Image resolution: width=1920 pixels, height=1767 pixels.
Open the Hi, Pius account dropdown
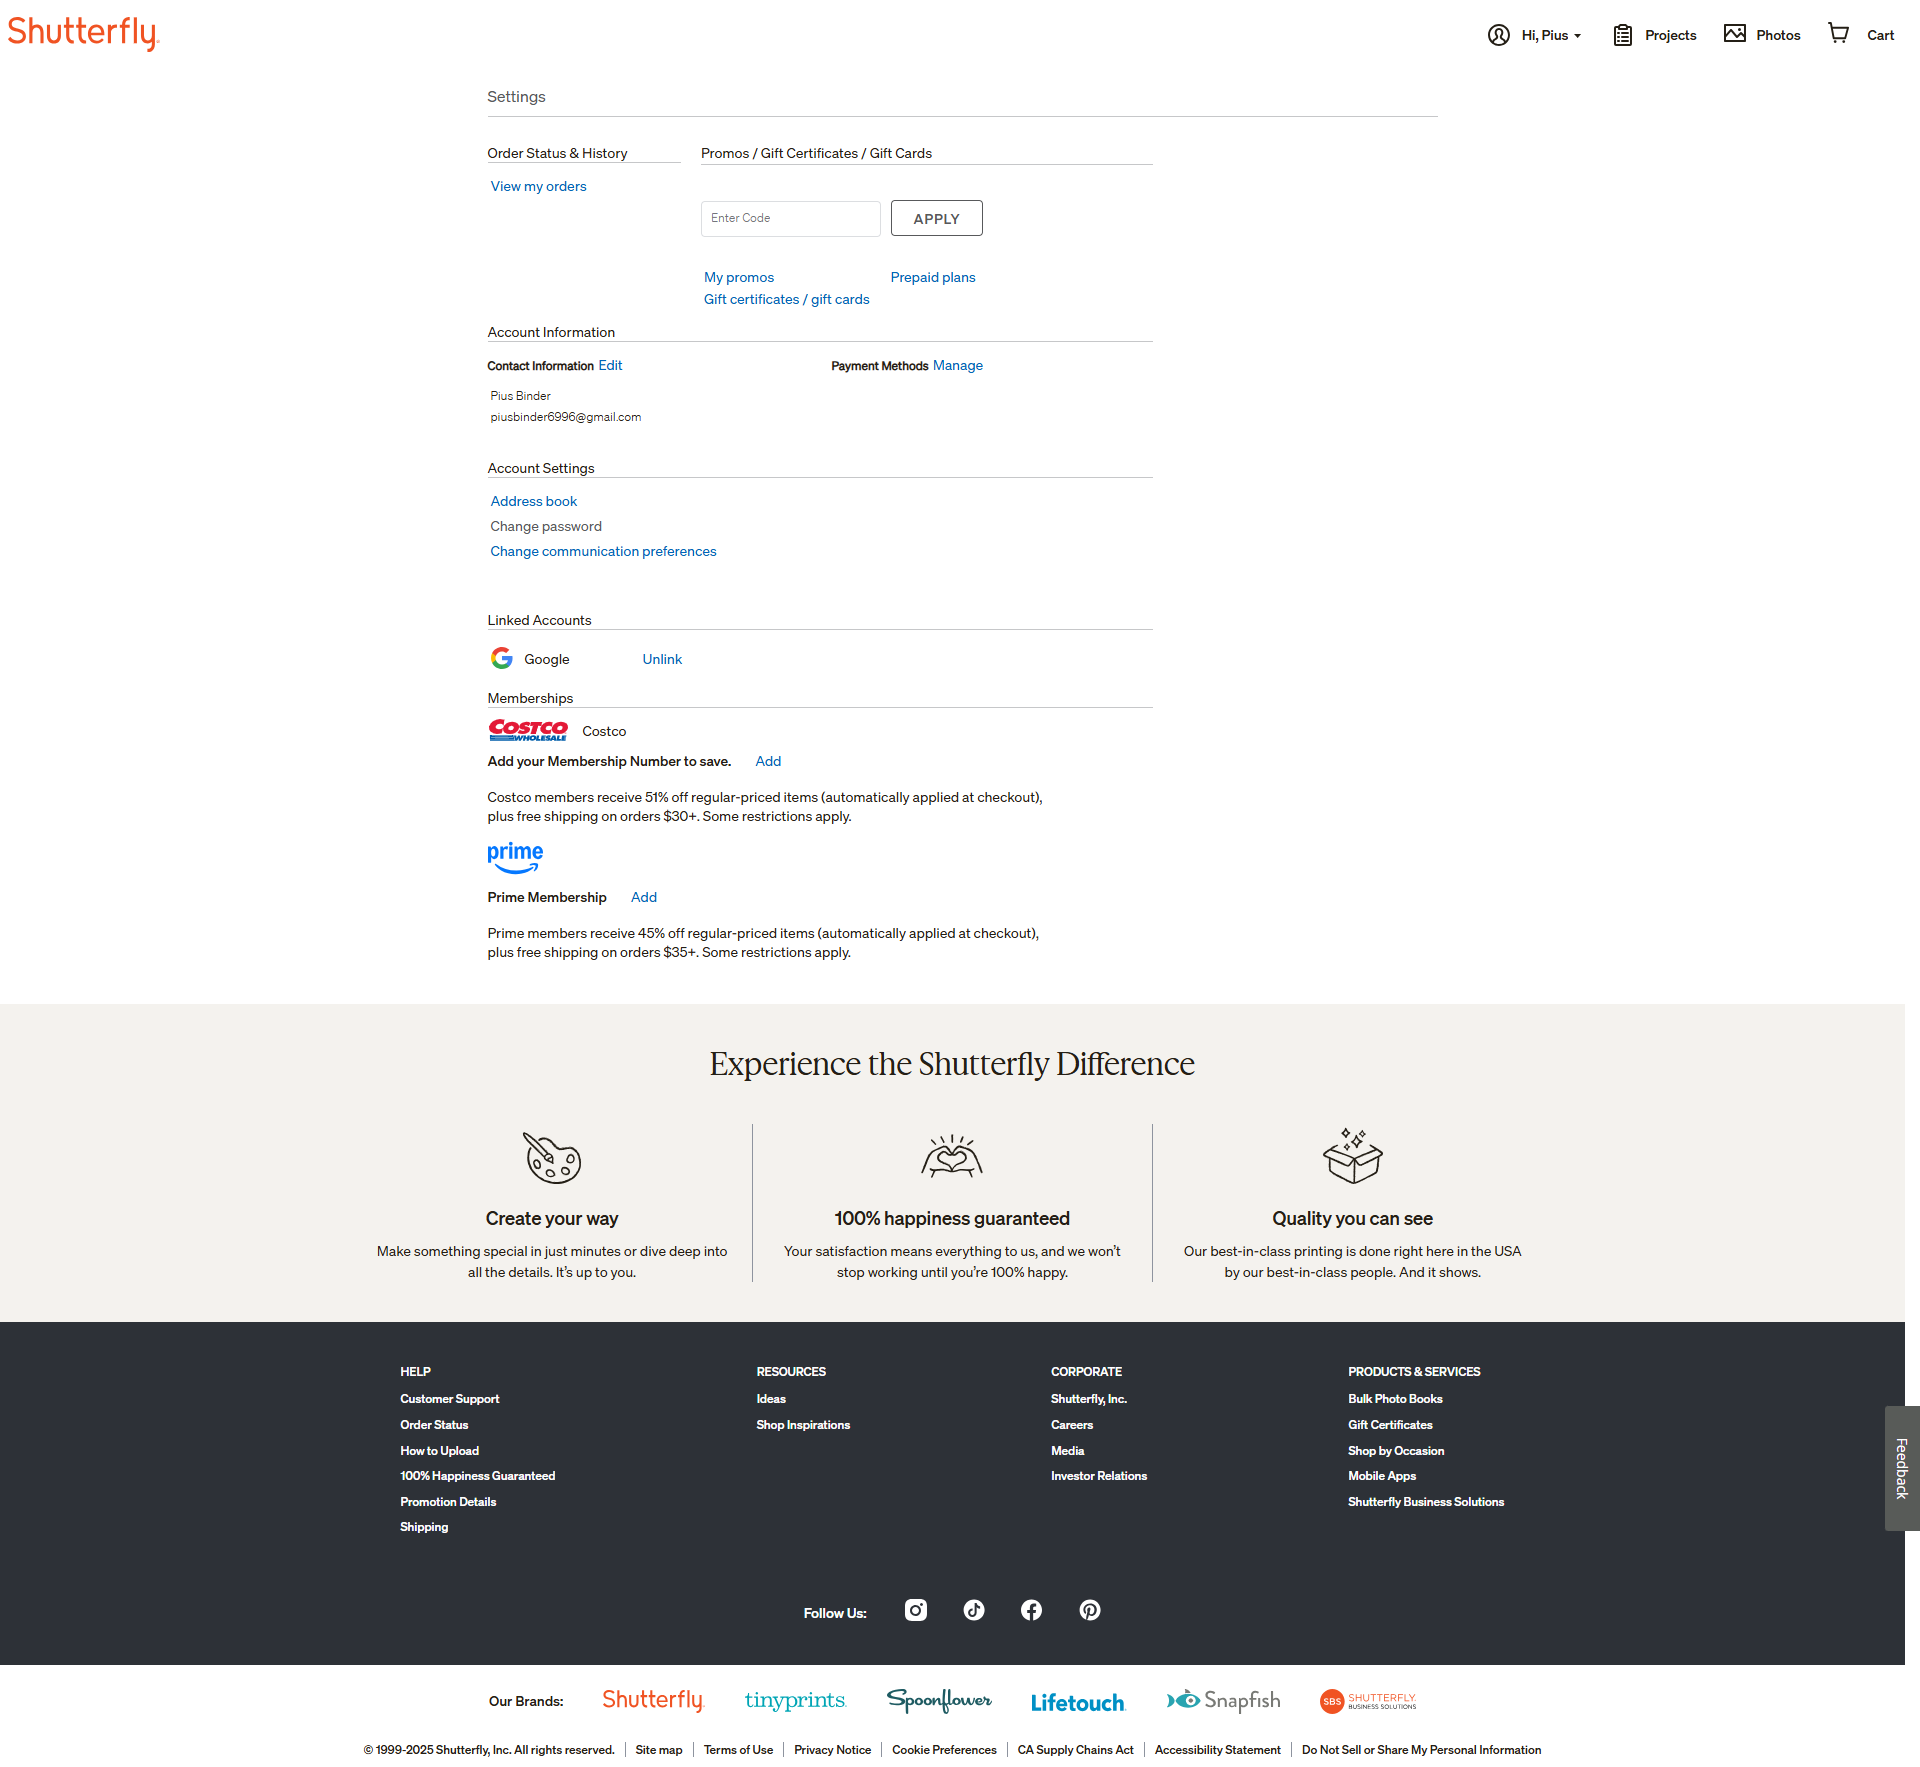[x=1551, y=35]
